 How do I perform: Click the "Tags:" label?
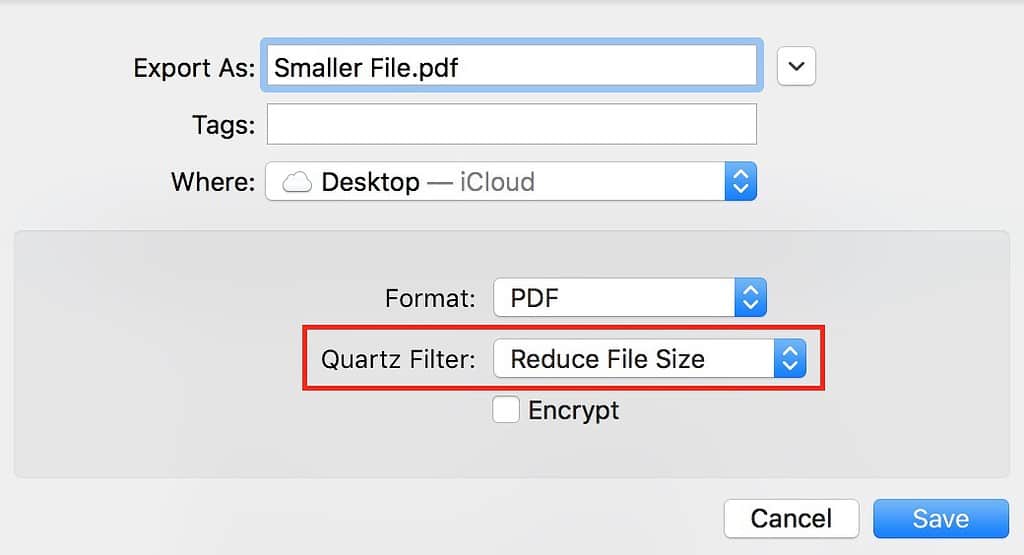click(x=223, y=125)
